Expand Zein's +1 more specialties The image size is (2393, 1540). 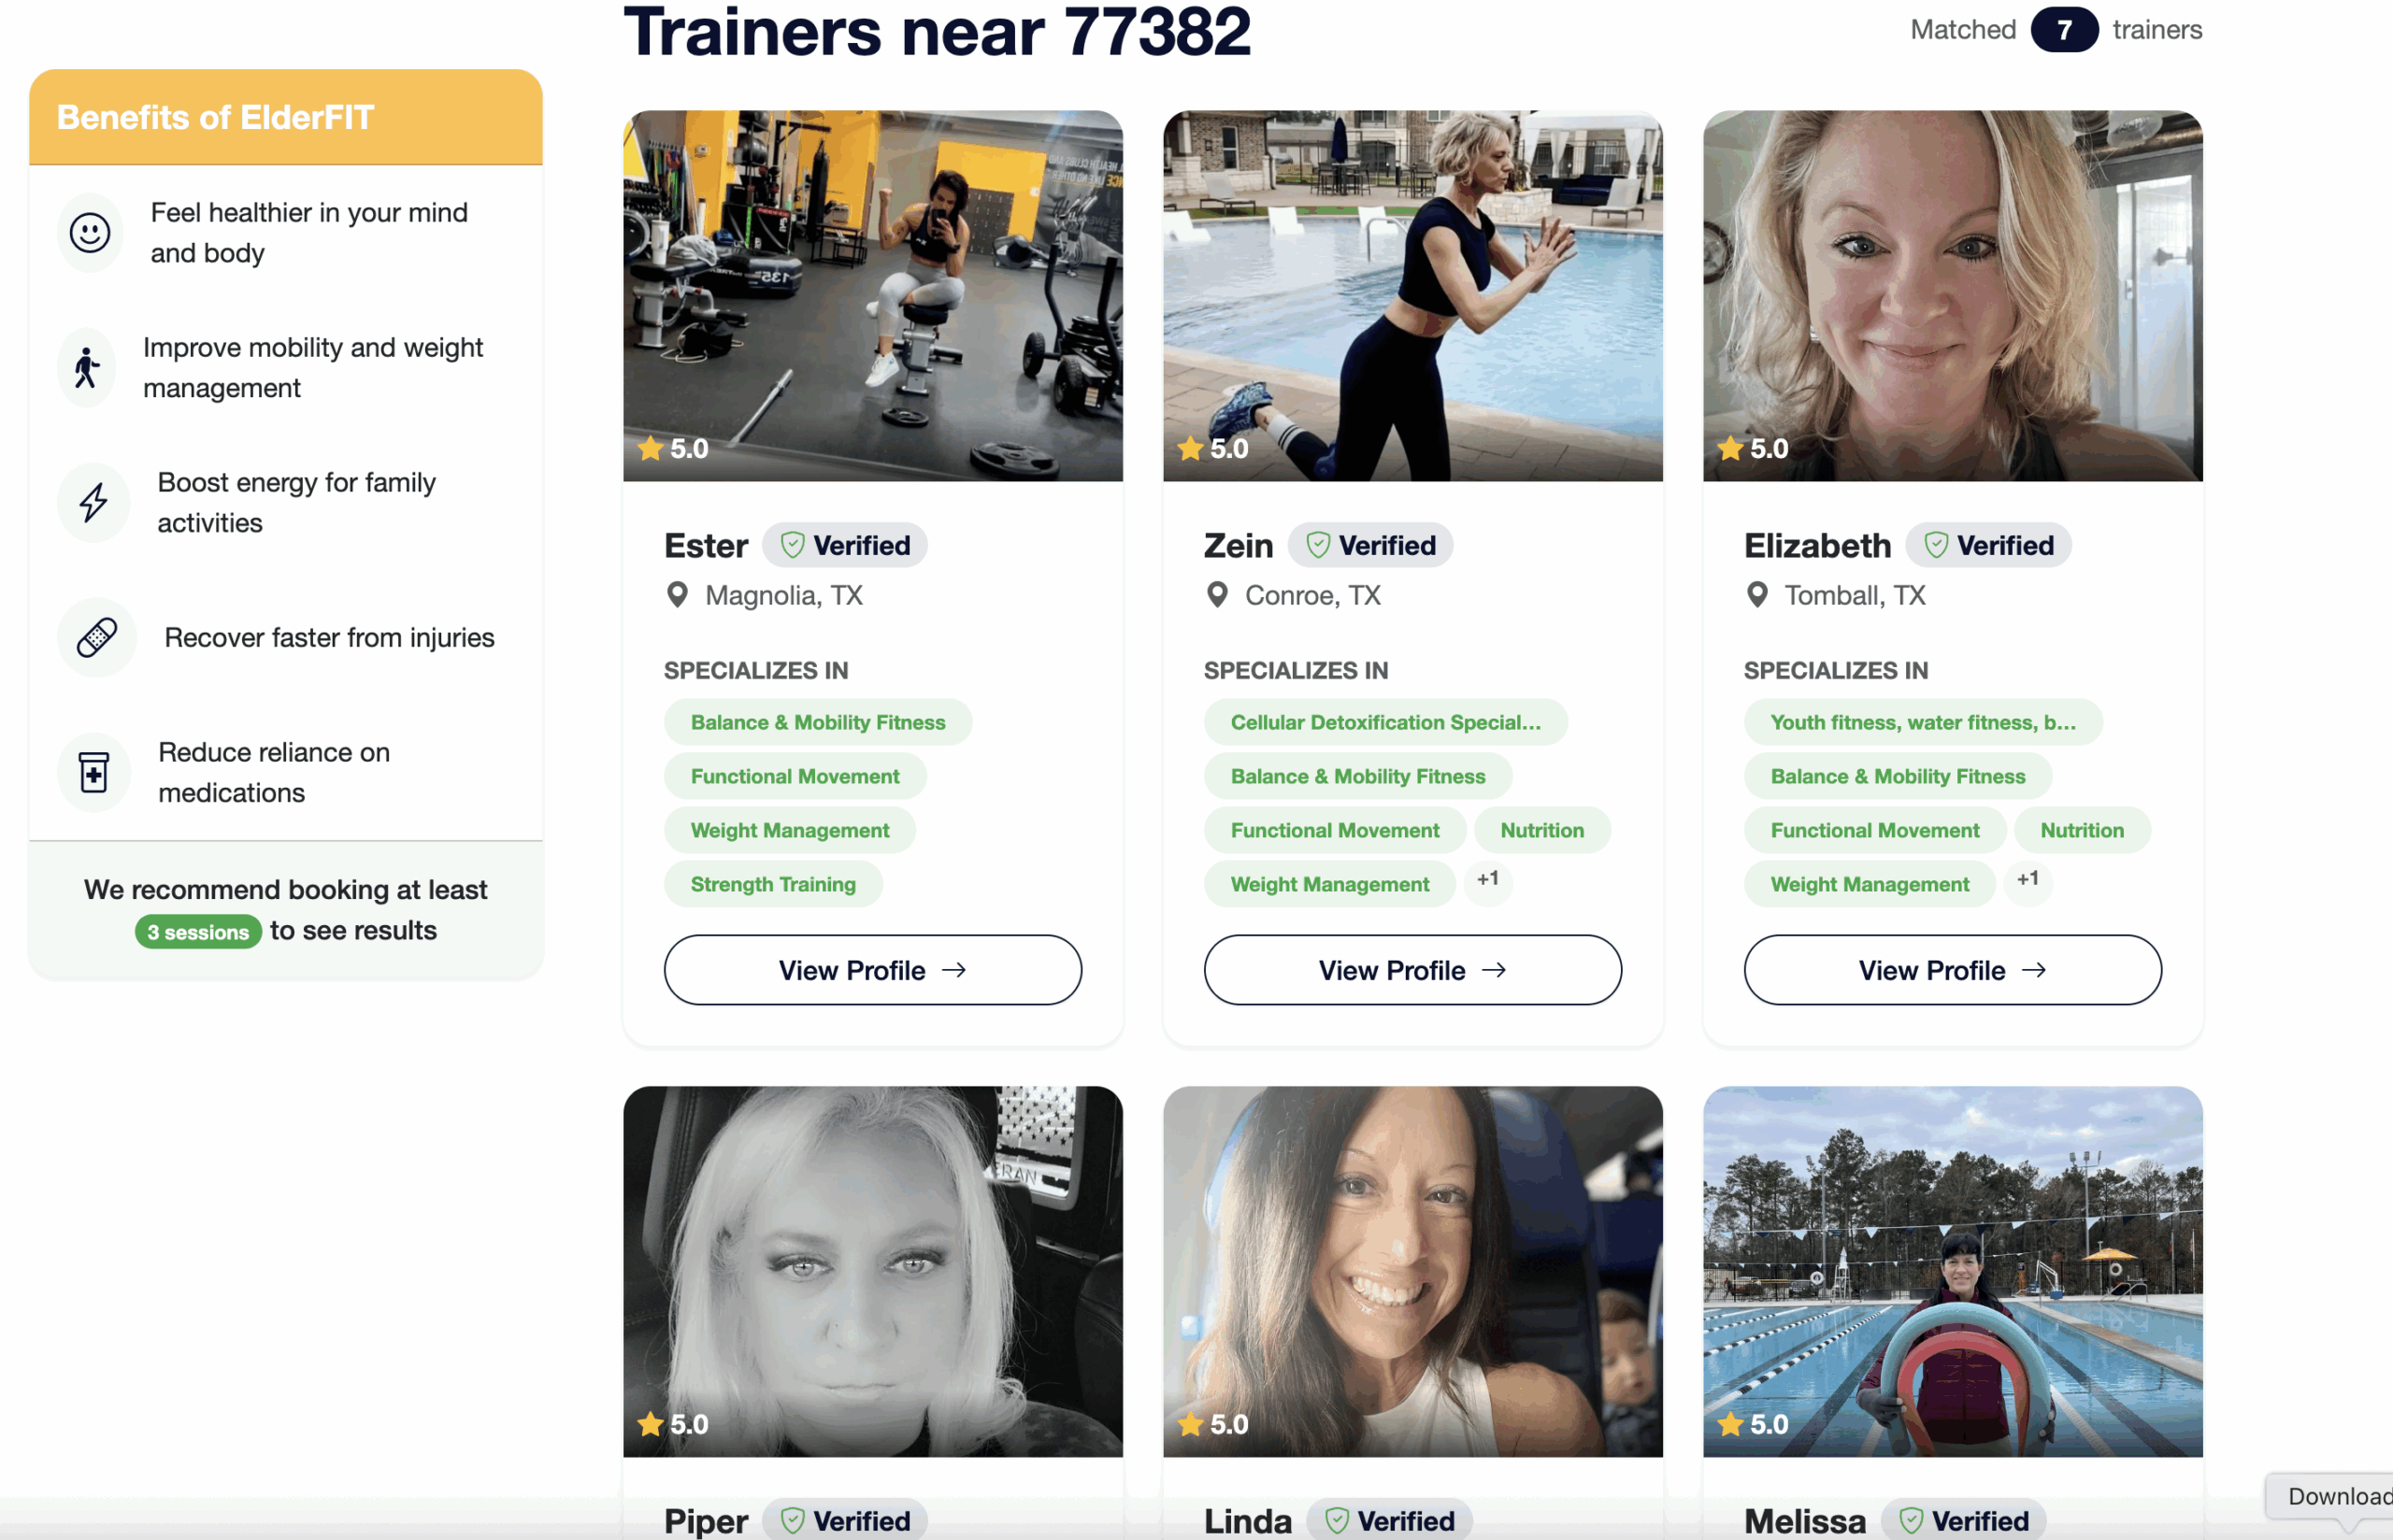pyautogui.click(x=1487, y=879)
